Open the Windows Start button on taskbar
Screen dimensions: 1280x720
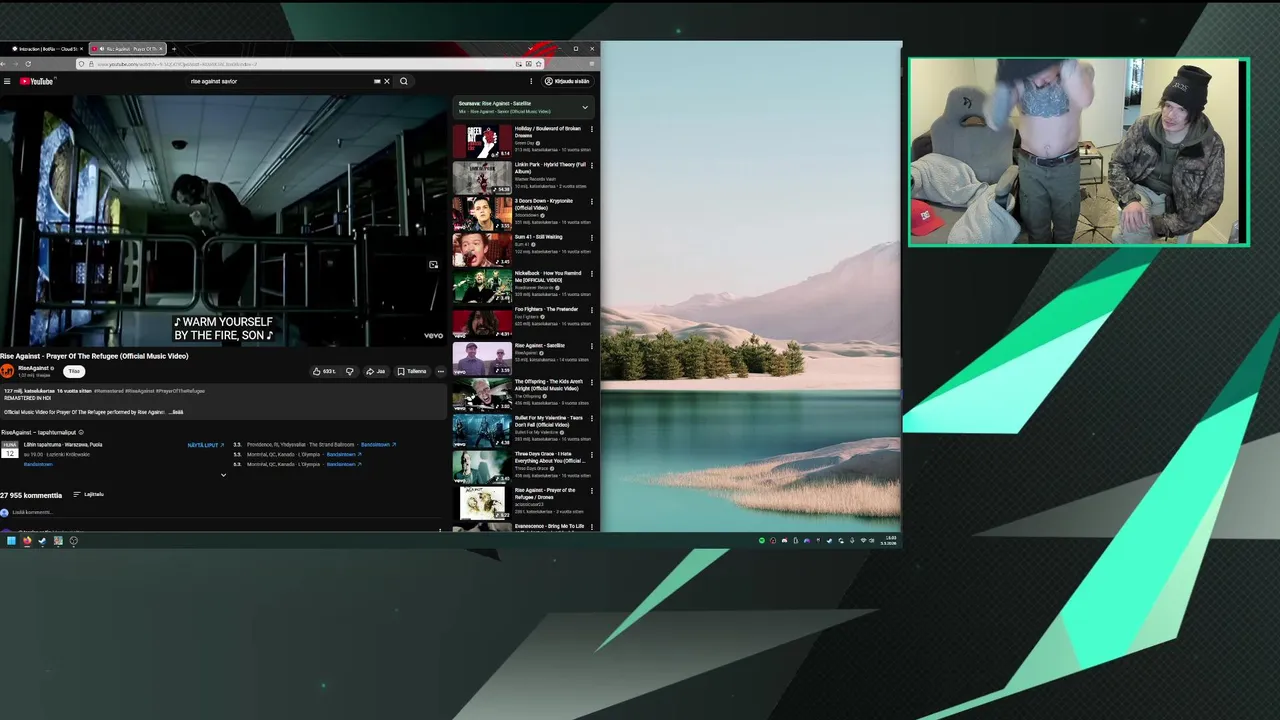(11, 541)
